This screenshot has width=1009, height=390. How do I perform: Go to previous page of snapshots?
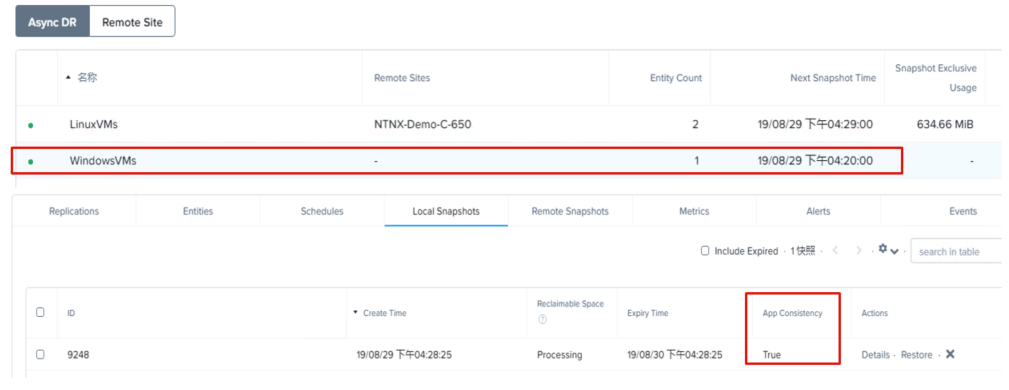pyautogui.click(x=835, y=250)
